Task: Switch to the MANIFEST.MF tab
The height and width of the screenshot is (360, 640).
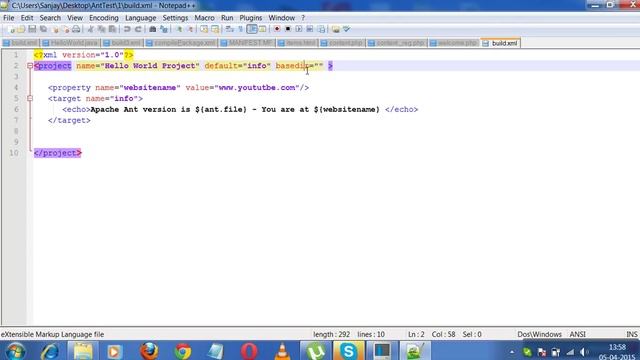Action: (x=247, y=43)
